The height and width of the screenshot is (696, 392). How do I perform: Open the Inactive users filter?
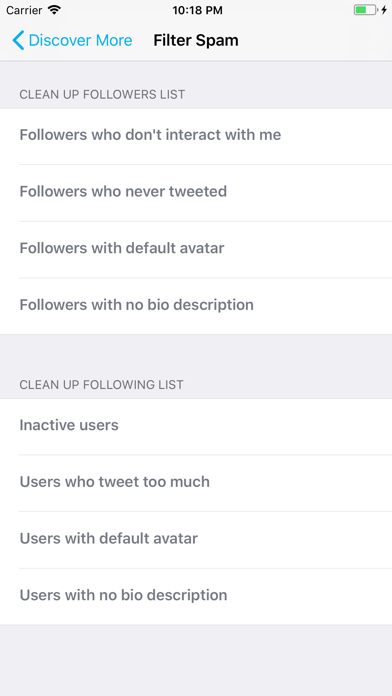pos(196,427)
